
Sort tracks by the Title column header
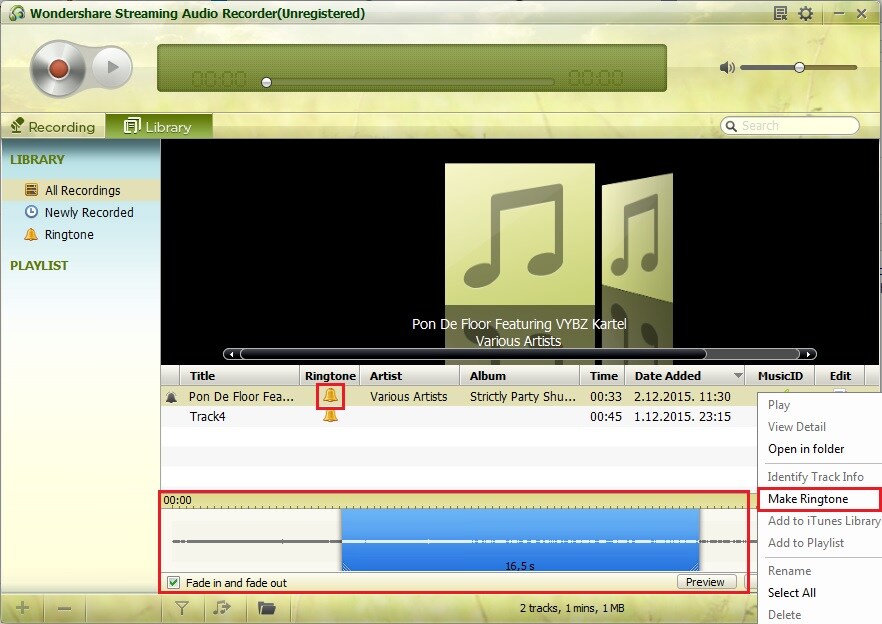[x=239, y=375]
